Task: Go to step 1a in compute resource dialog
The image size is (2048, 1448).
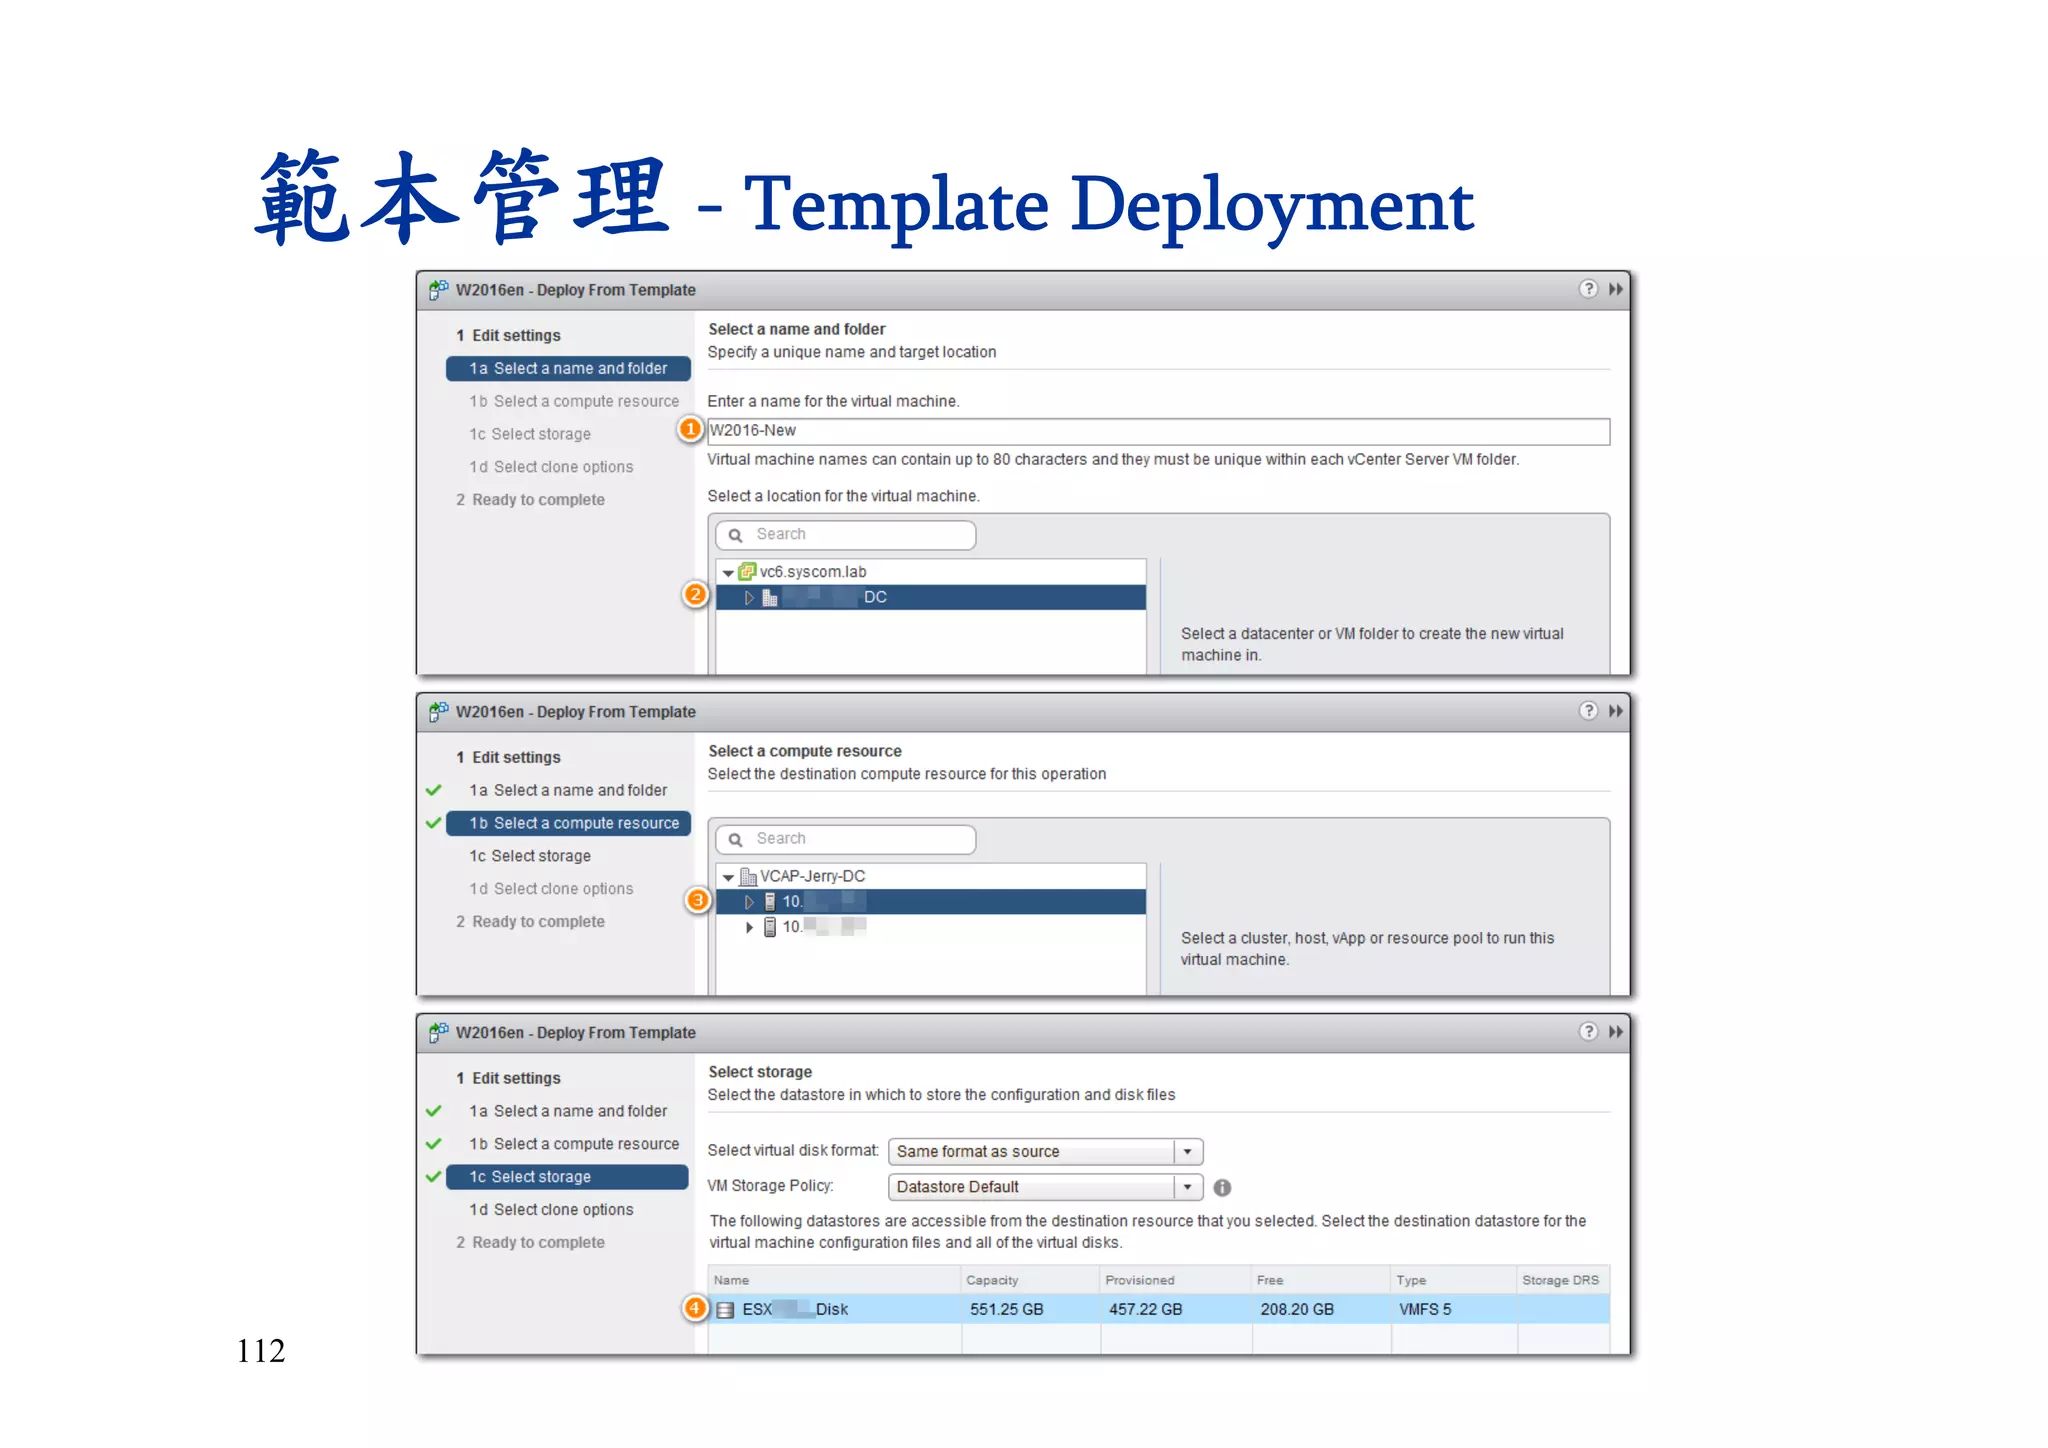Action: [568, 790]
